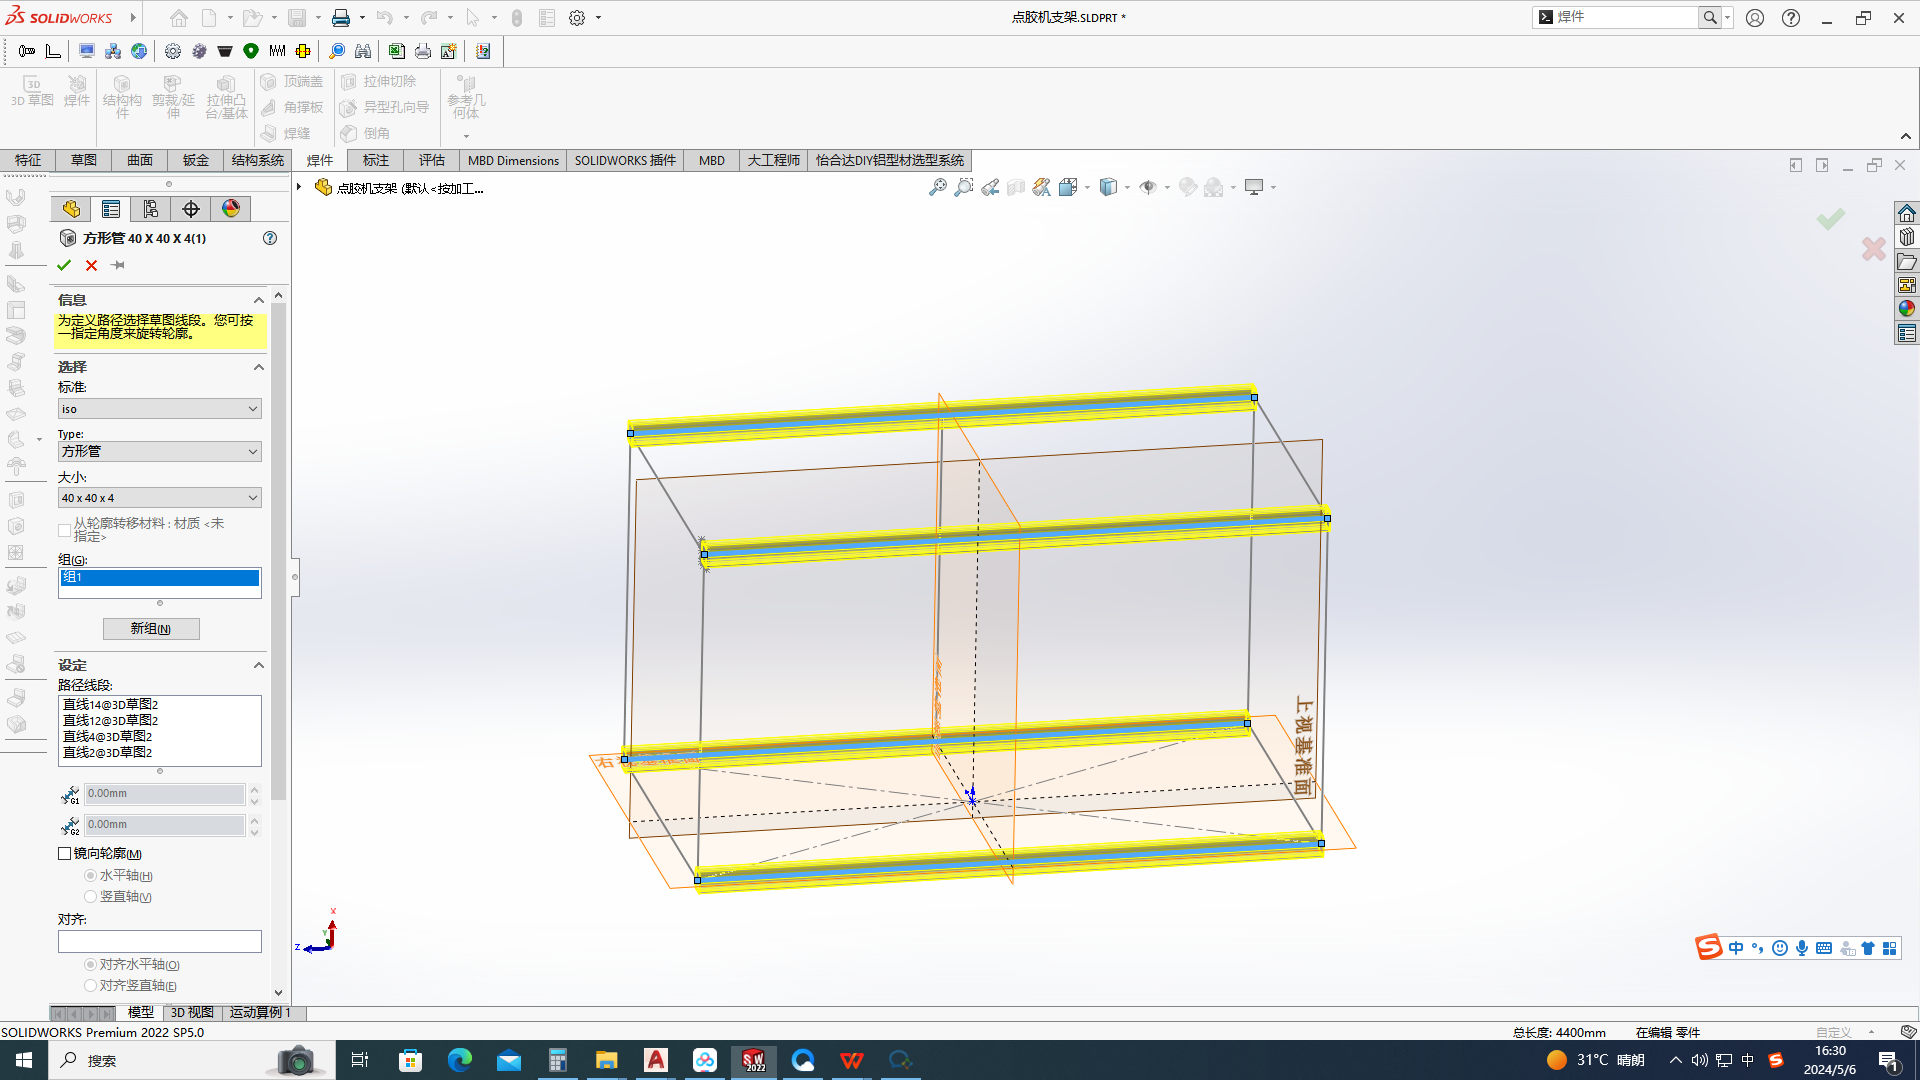Select 组1 in the group list
Viewport: 1920px width, 1080px height.
[x=160, y=578]
